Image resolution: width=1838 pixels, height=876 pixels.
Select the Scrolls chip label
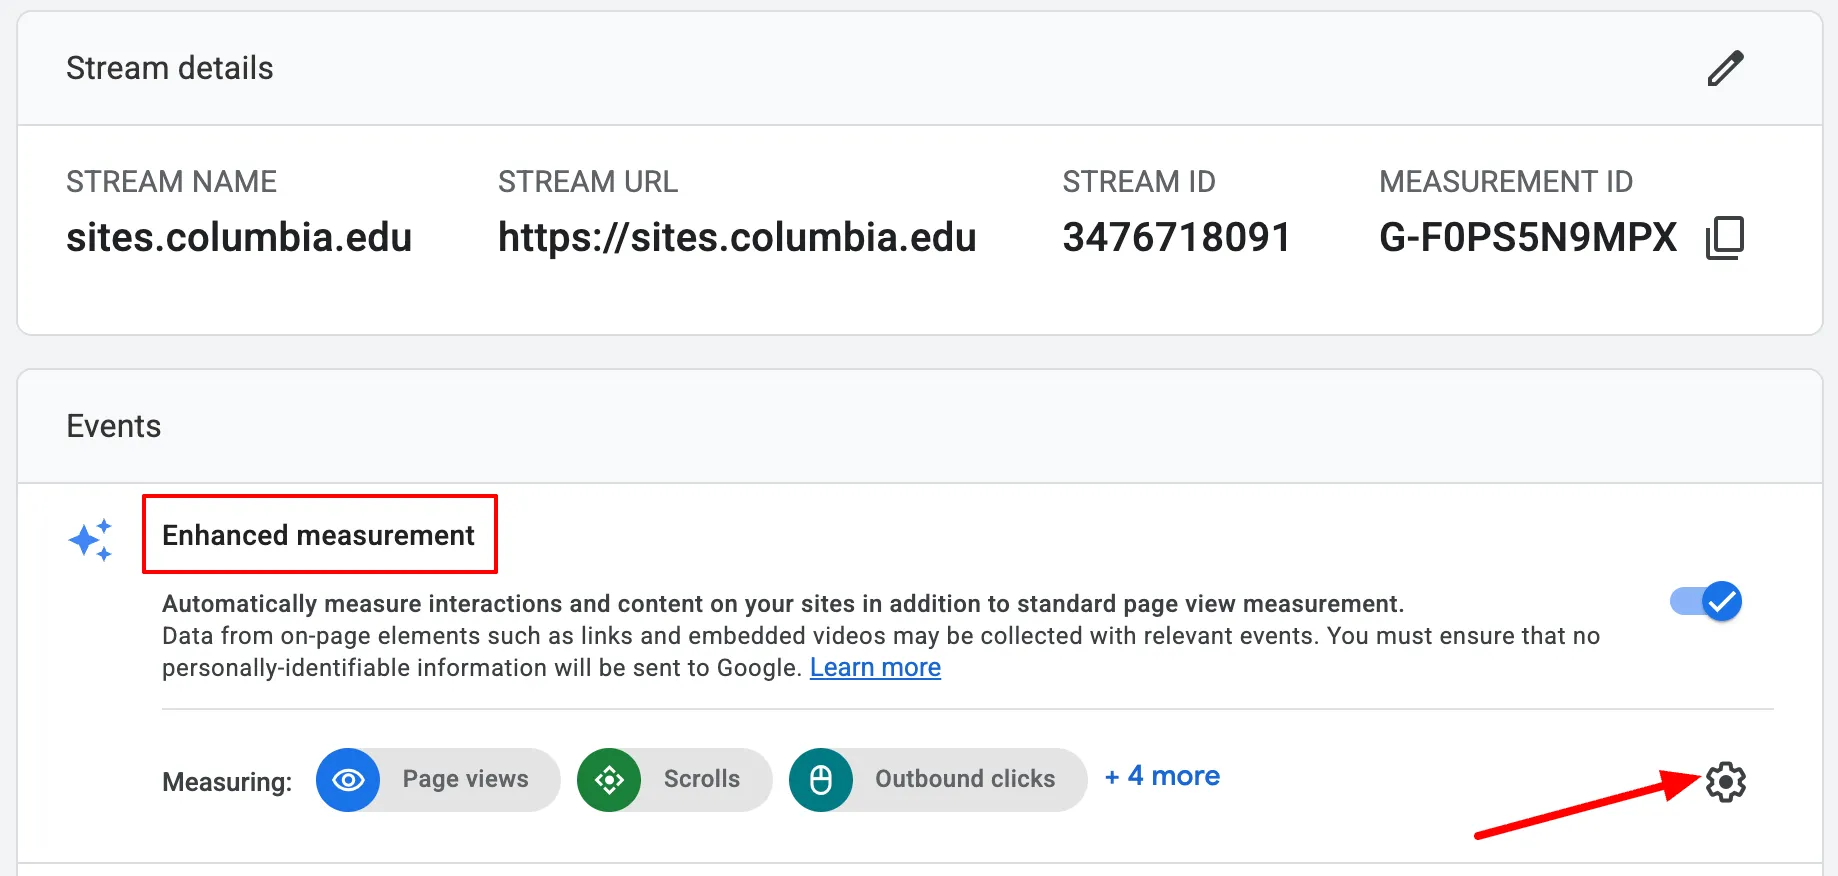[x=702, y=779]
